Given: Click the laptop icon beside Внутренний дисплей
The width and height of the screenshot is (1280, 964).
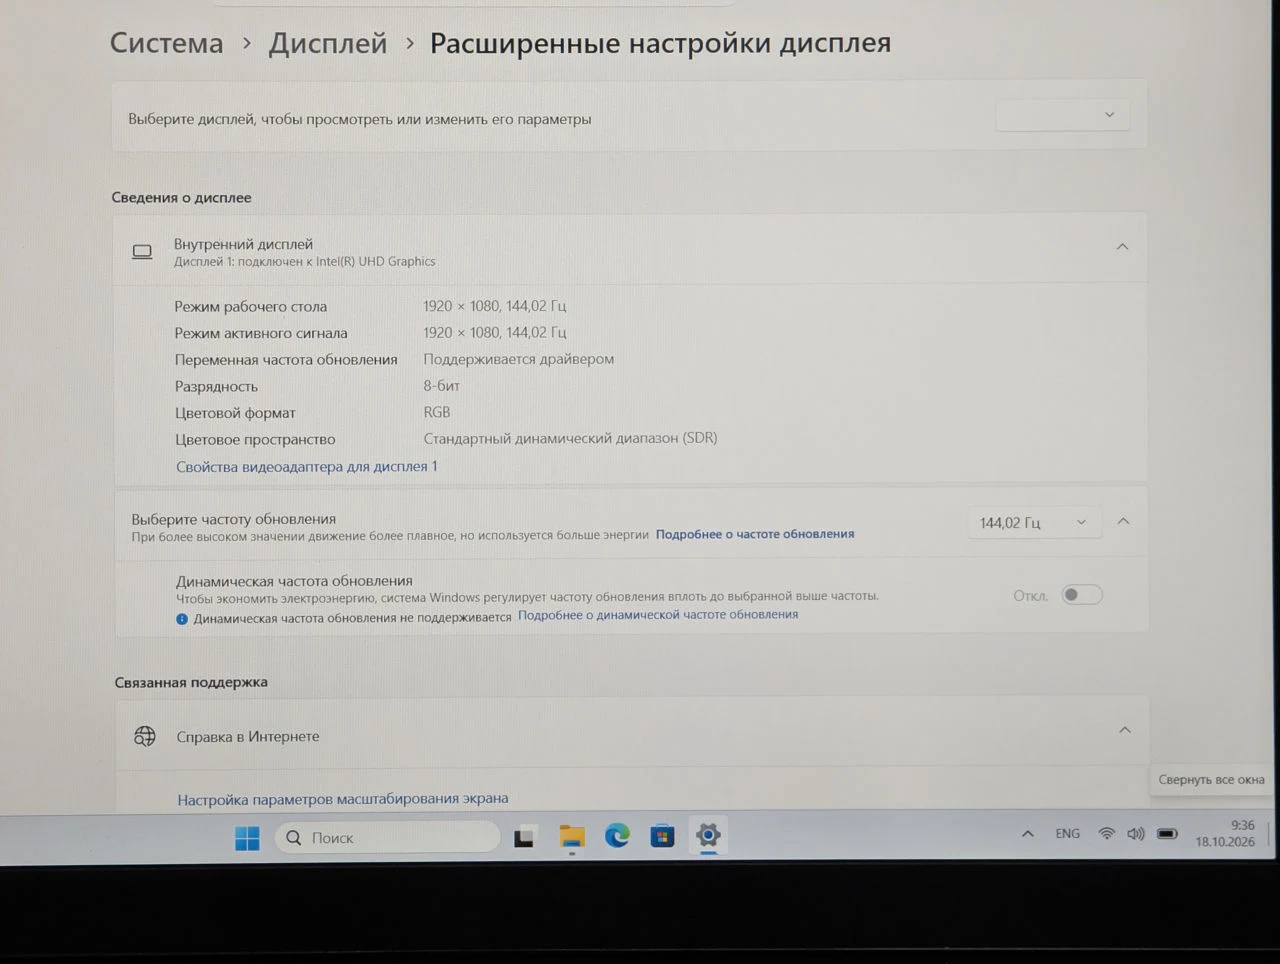Looking at the screenshot, I should click(x=143, y=252).
